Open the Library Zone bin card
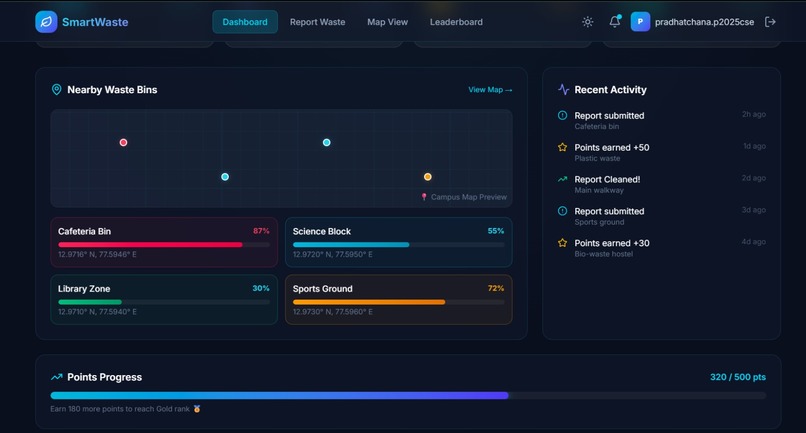This screenshot has height=433, width=806. tap(164, 299)
